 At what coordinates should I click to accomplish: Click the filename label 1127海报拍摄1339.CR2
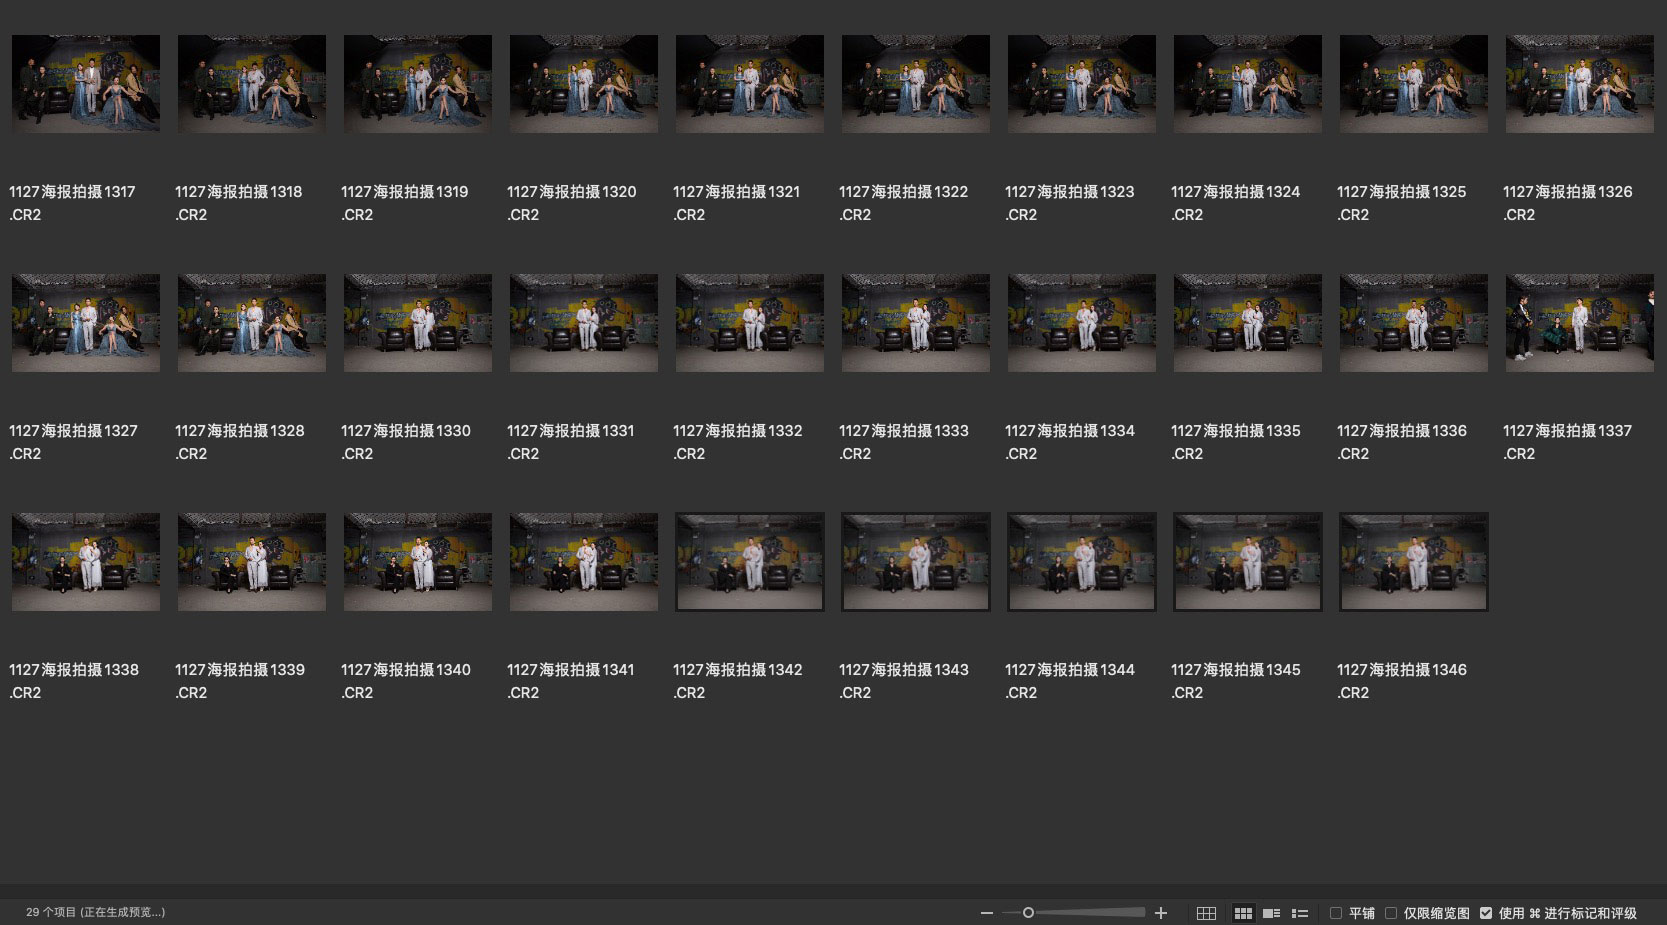[x=240, y=680]
